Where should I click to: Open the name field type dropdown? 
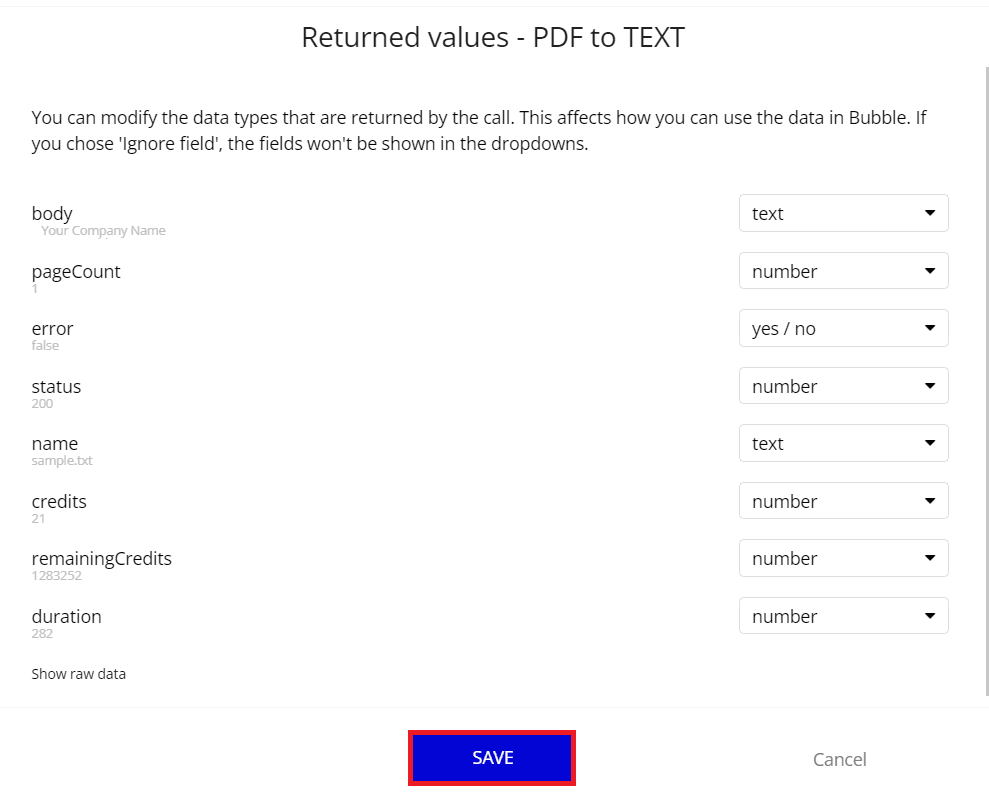tap(843, 443)
